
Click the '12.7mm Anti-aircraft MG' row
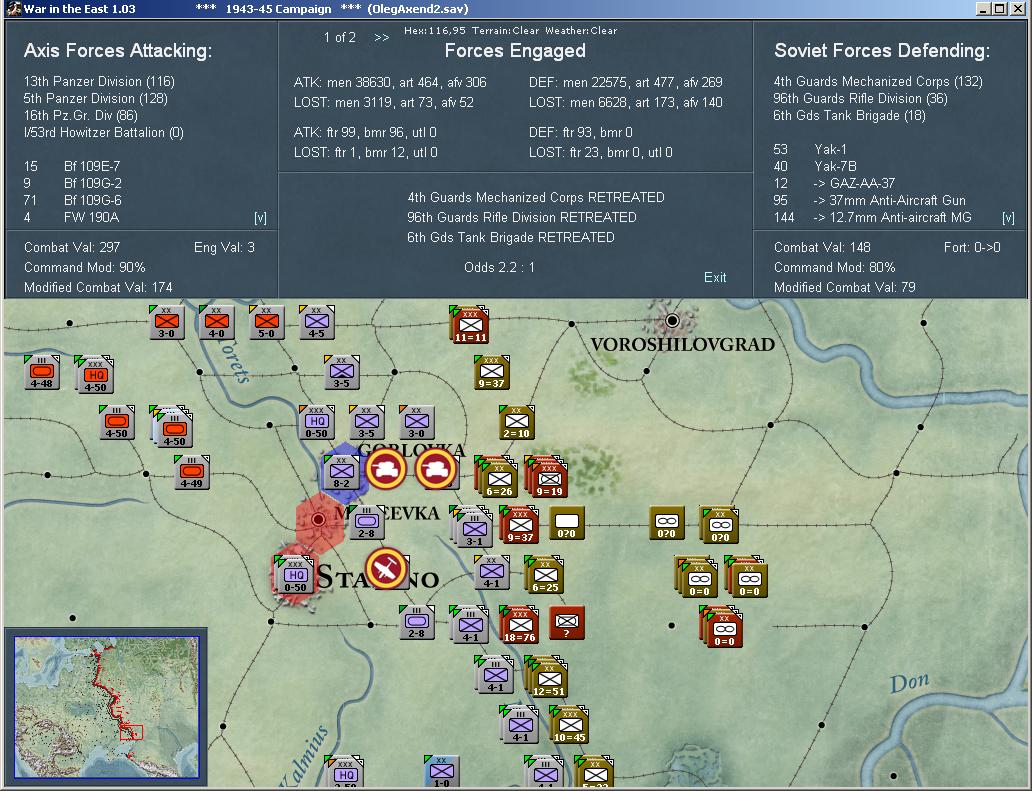pyautogui.click(x=873, y=218)
